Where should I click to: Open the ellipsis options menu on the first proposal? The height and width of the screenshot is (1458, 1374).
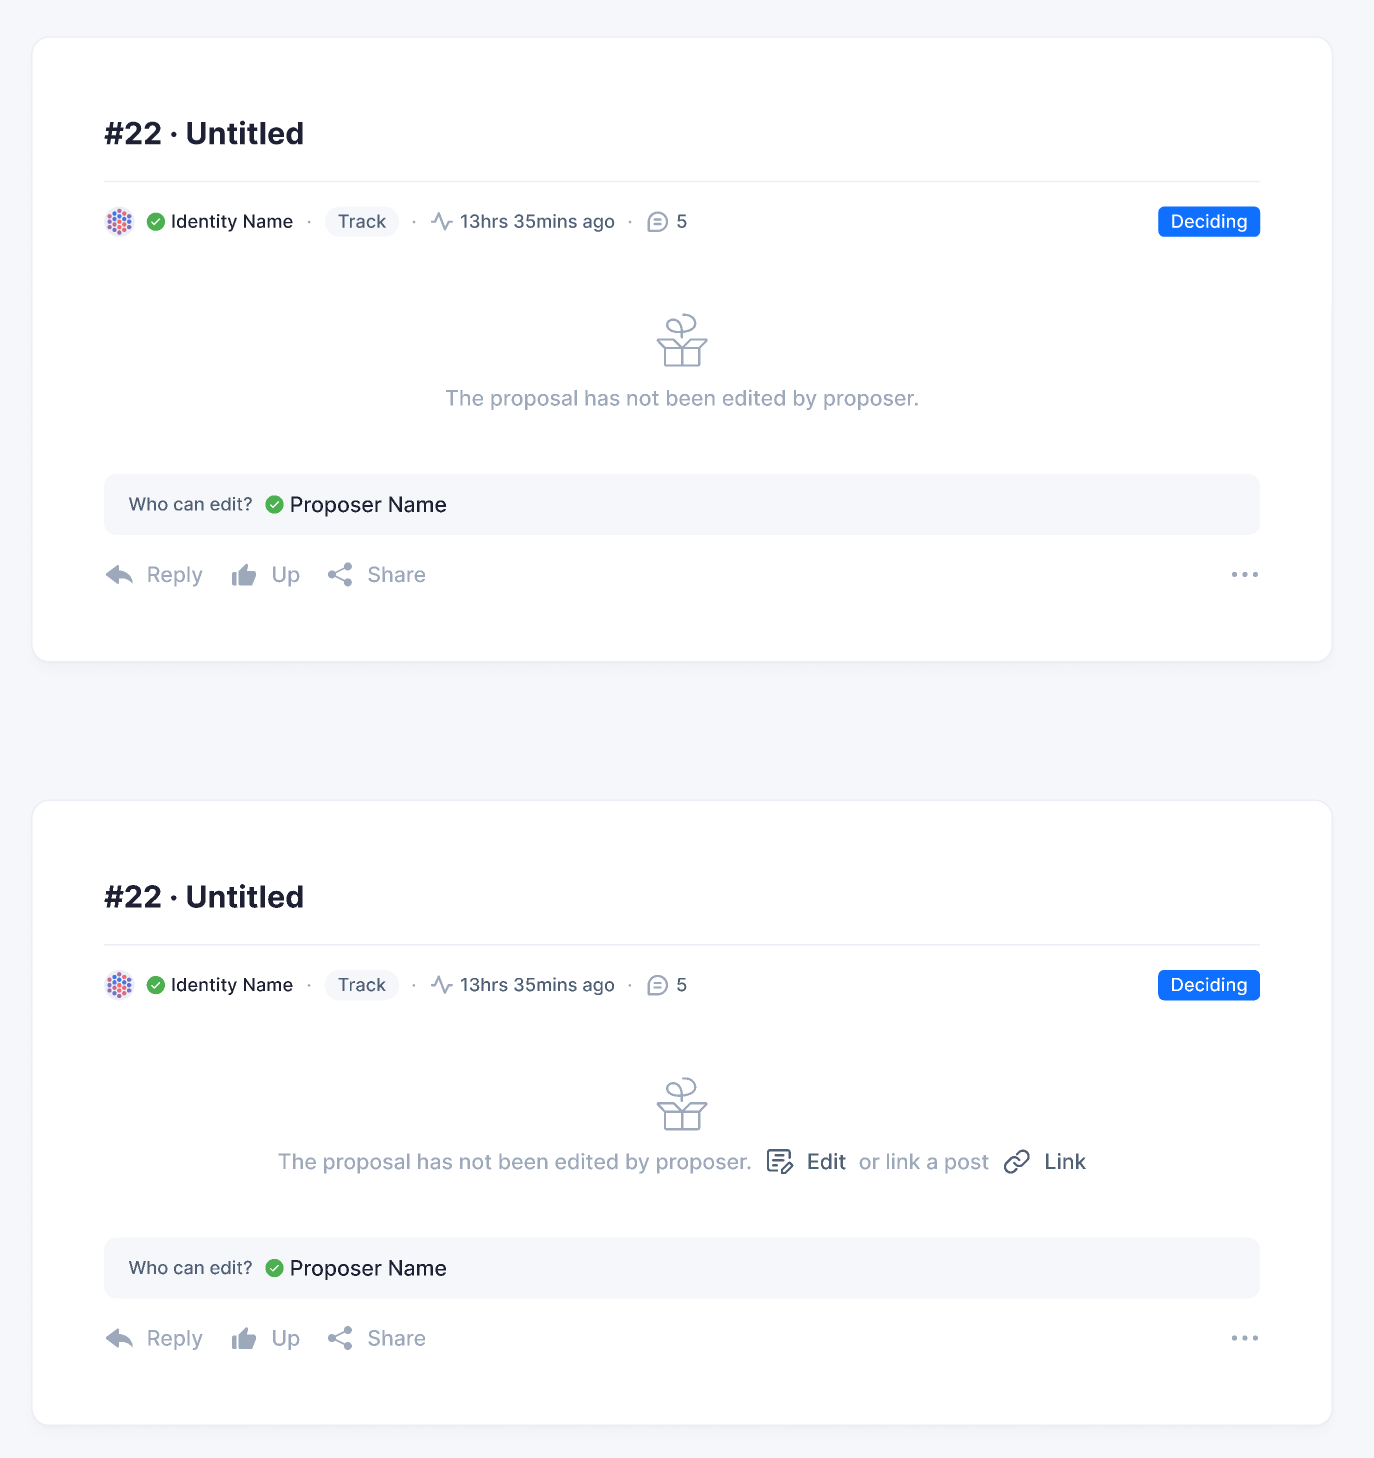(1244, 574)
